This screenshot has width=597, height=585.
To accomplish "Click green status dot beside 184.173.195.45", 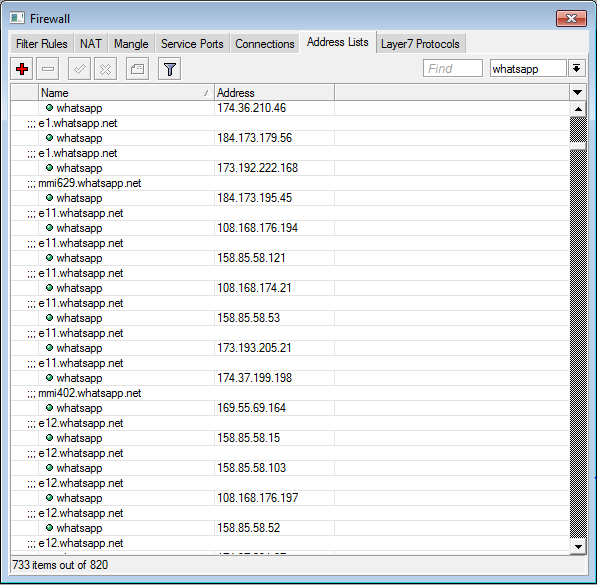I will tap(49, 198).
